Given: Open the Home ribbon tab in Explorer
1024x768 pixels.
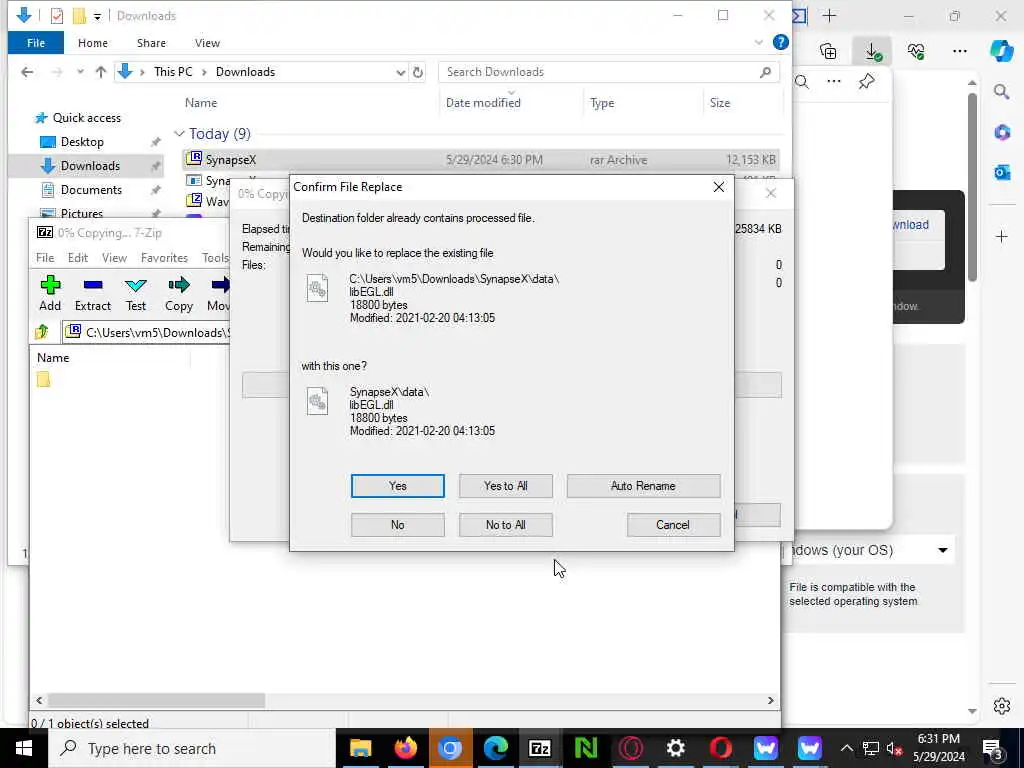Looking at the screenshot, I should (93, 43).
